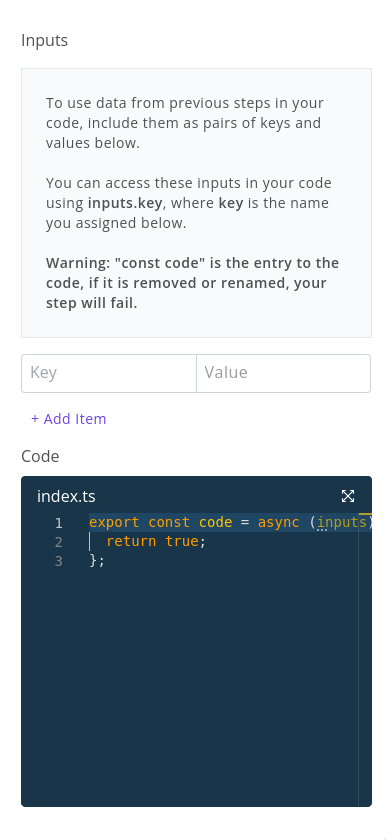Click the empty code editor area
This screenshot has height=840, width=386.
pyautogui.click(x=196, y=688)
